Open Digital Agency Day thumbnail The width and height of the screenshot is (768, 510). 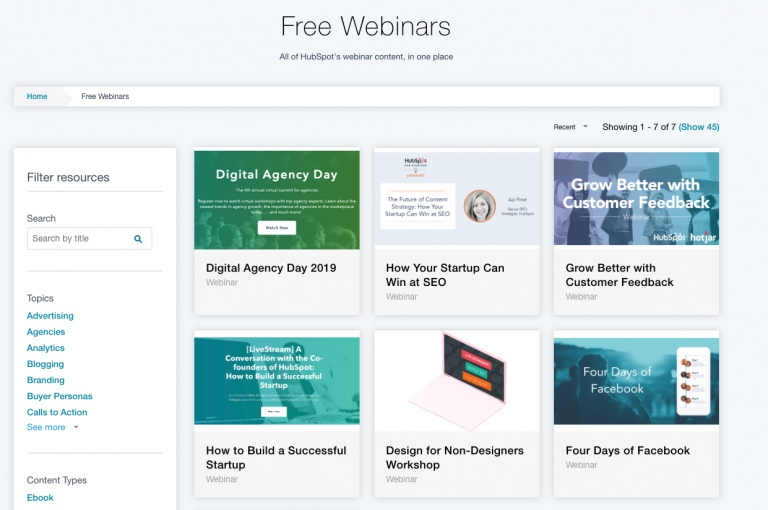point(277,200)
